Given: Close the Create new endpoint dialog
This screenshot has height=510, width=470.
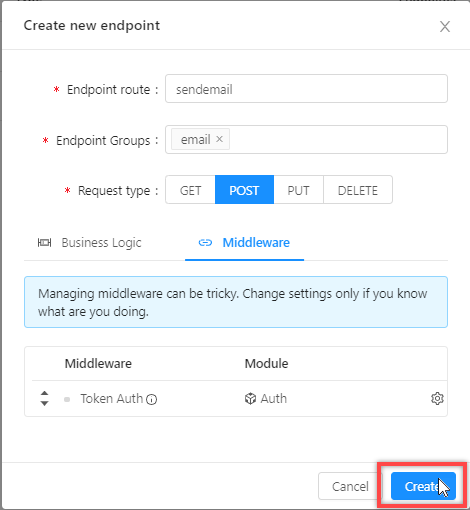Looking at the screenshot, I should pos(445,26).
